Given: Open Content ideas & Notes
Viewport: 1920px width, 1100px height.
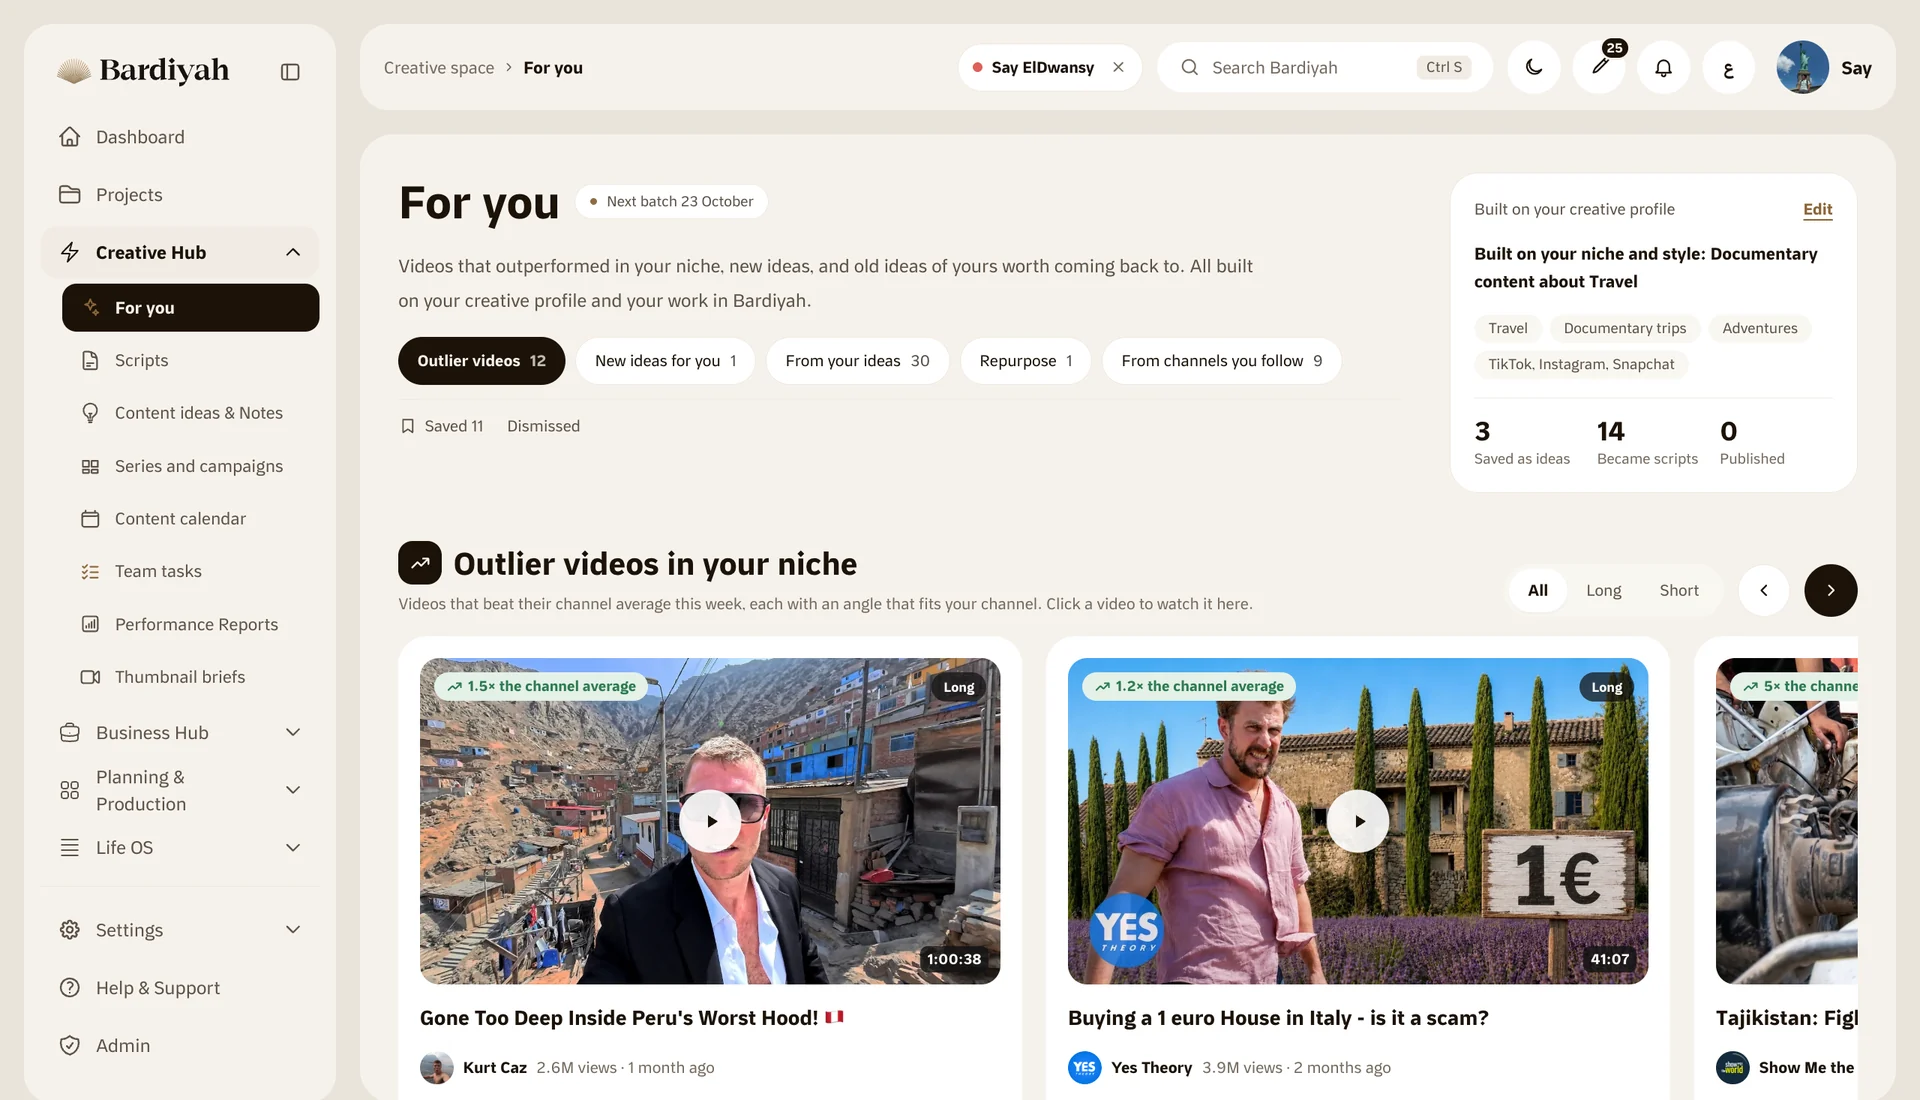Looking at the screenshot, I should 190,413.
